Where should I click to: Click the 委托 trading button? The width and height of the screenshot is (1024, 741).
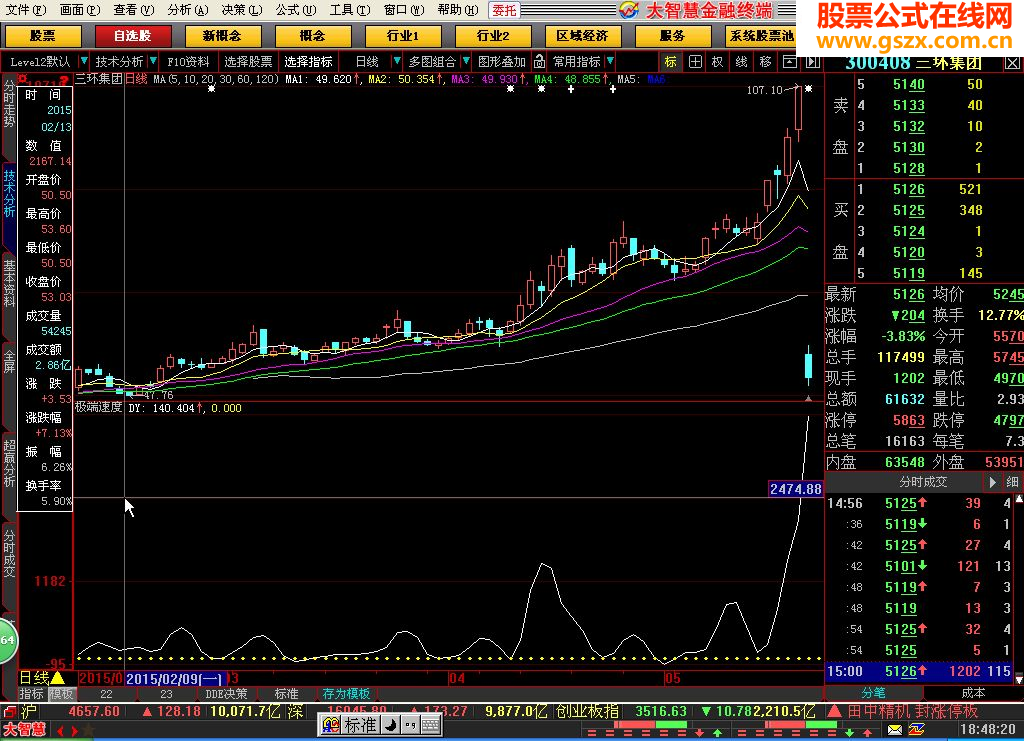(x=504, y=10)
